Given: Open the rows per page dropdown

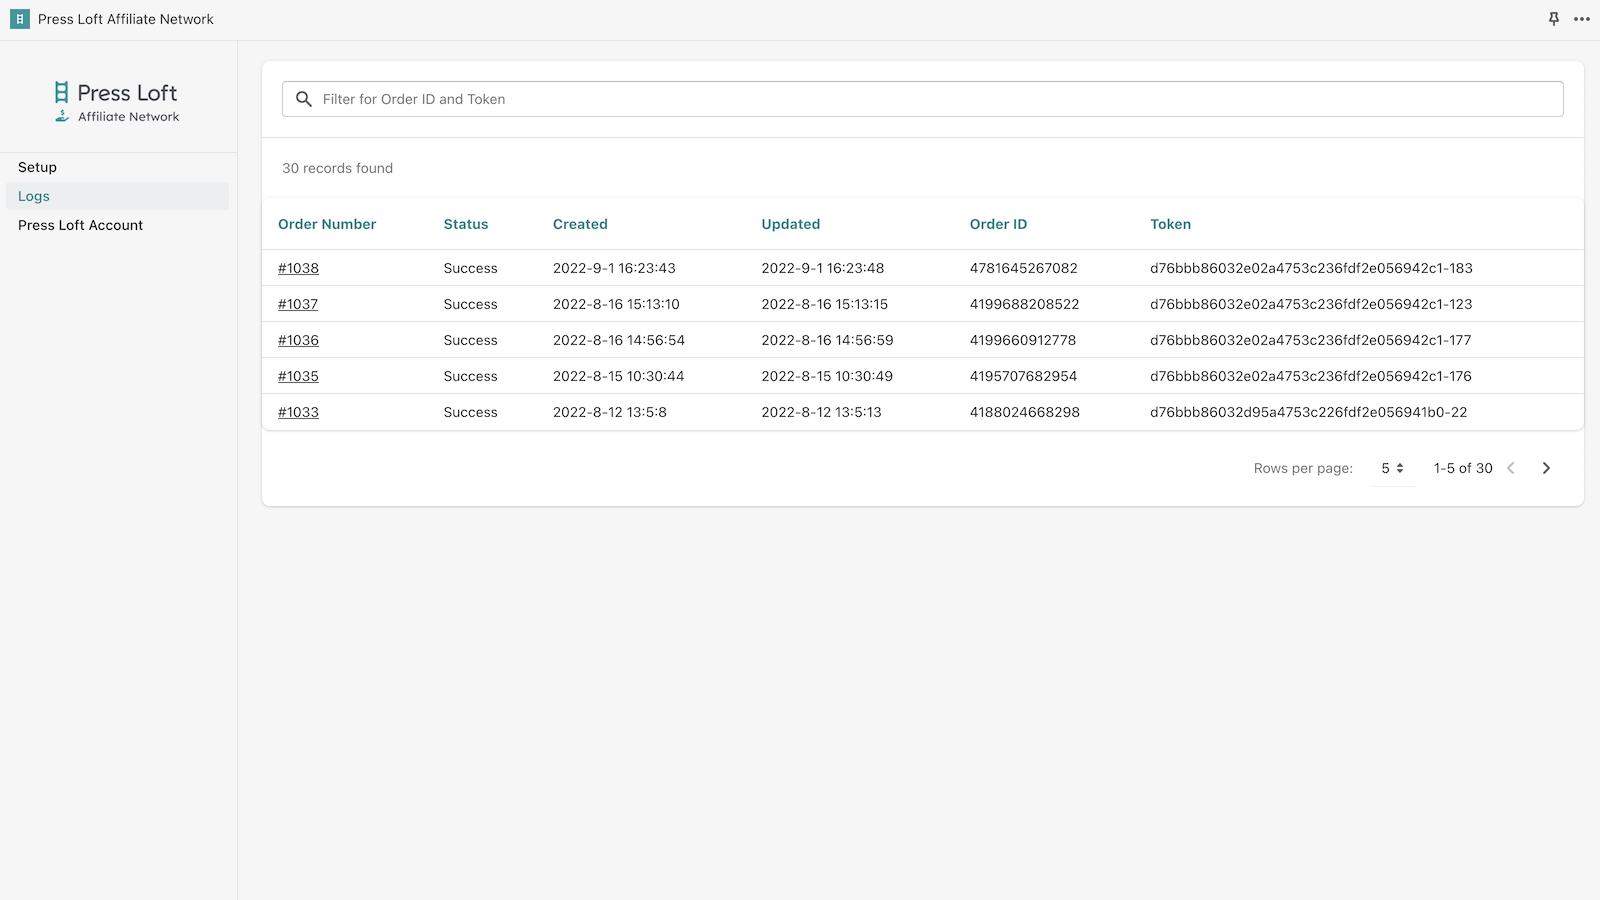Looking at the screenshot, I should 1392,468.
